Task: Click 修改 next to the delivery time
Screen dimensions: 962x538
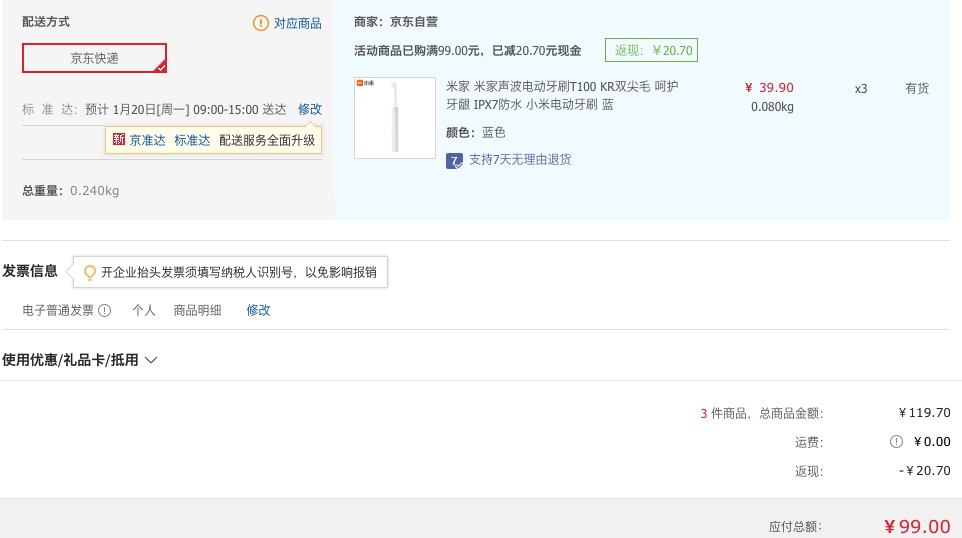Action: (310, 109)
